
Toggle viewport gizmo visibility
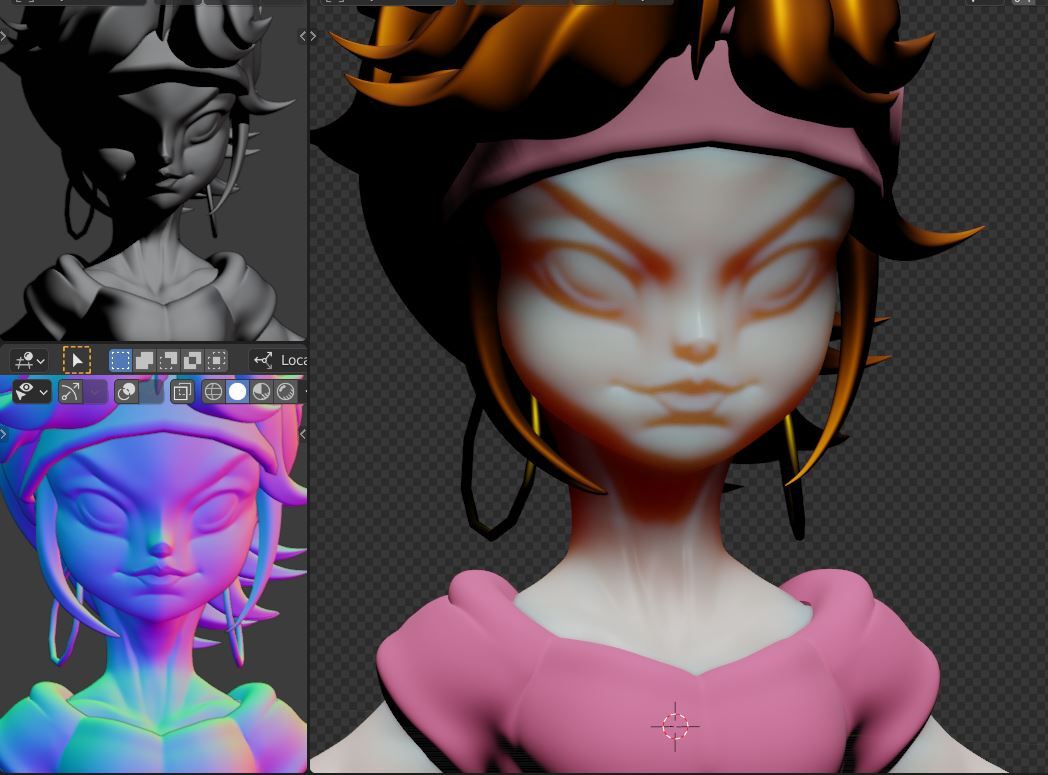click(x=70, y=392)
